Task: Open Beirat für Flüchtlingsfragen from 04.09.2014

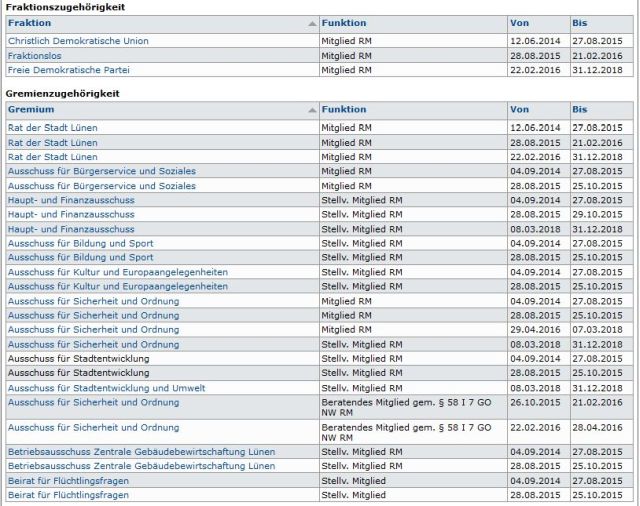Action: point(68,481)
